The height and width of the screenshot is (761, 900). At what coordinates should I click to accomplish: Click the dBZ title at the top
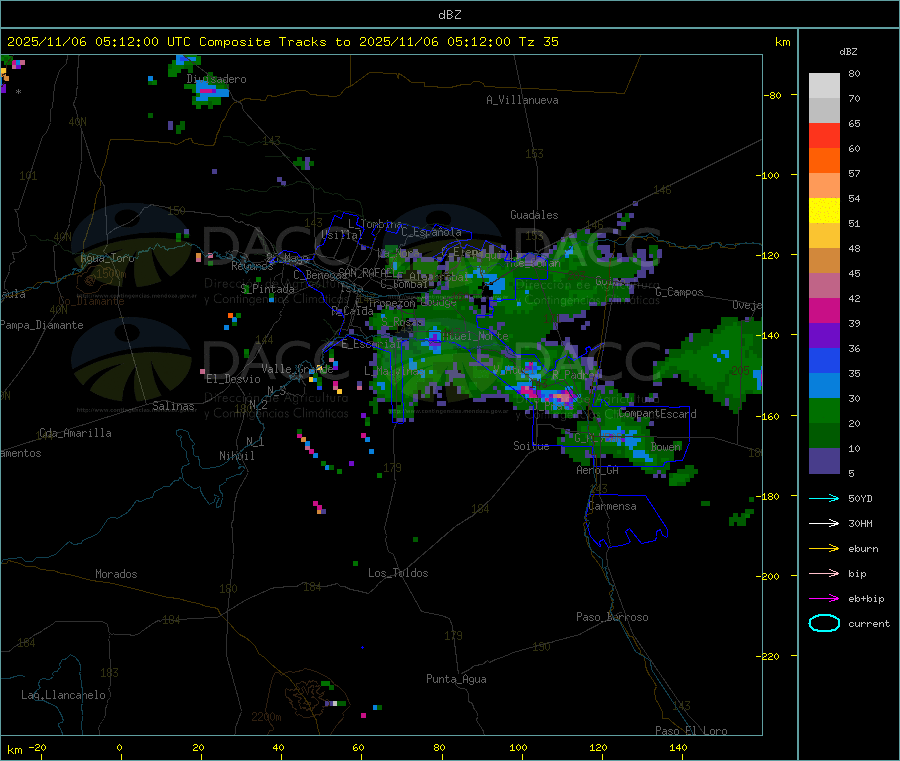tap(449, 14)
